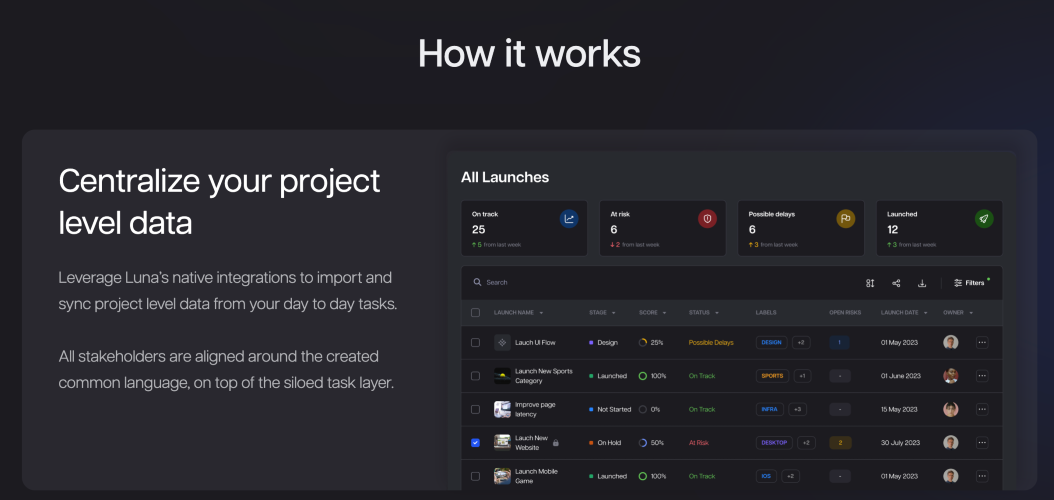
Task: Uncheck the Lauch New Website checkbox
Action: [475, 442]
